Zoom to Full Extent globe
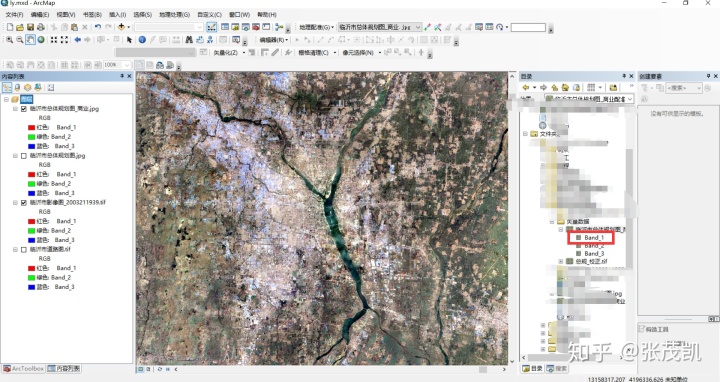 41,40
